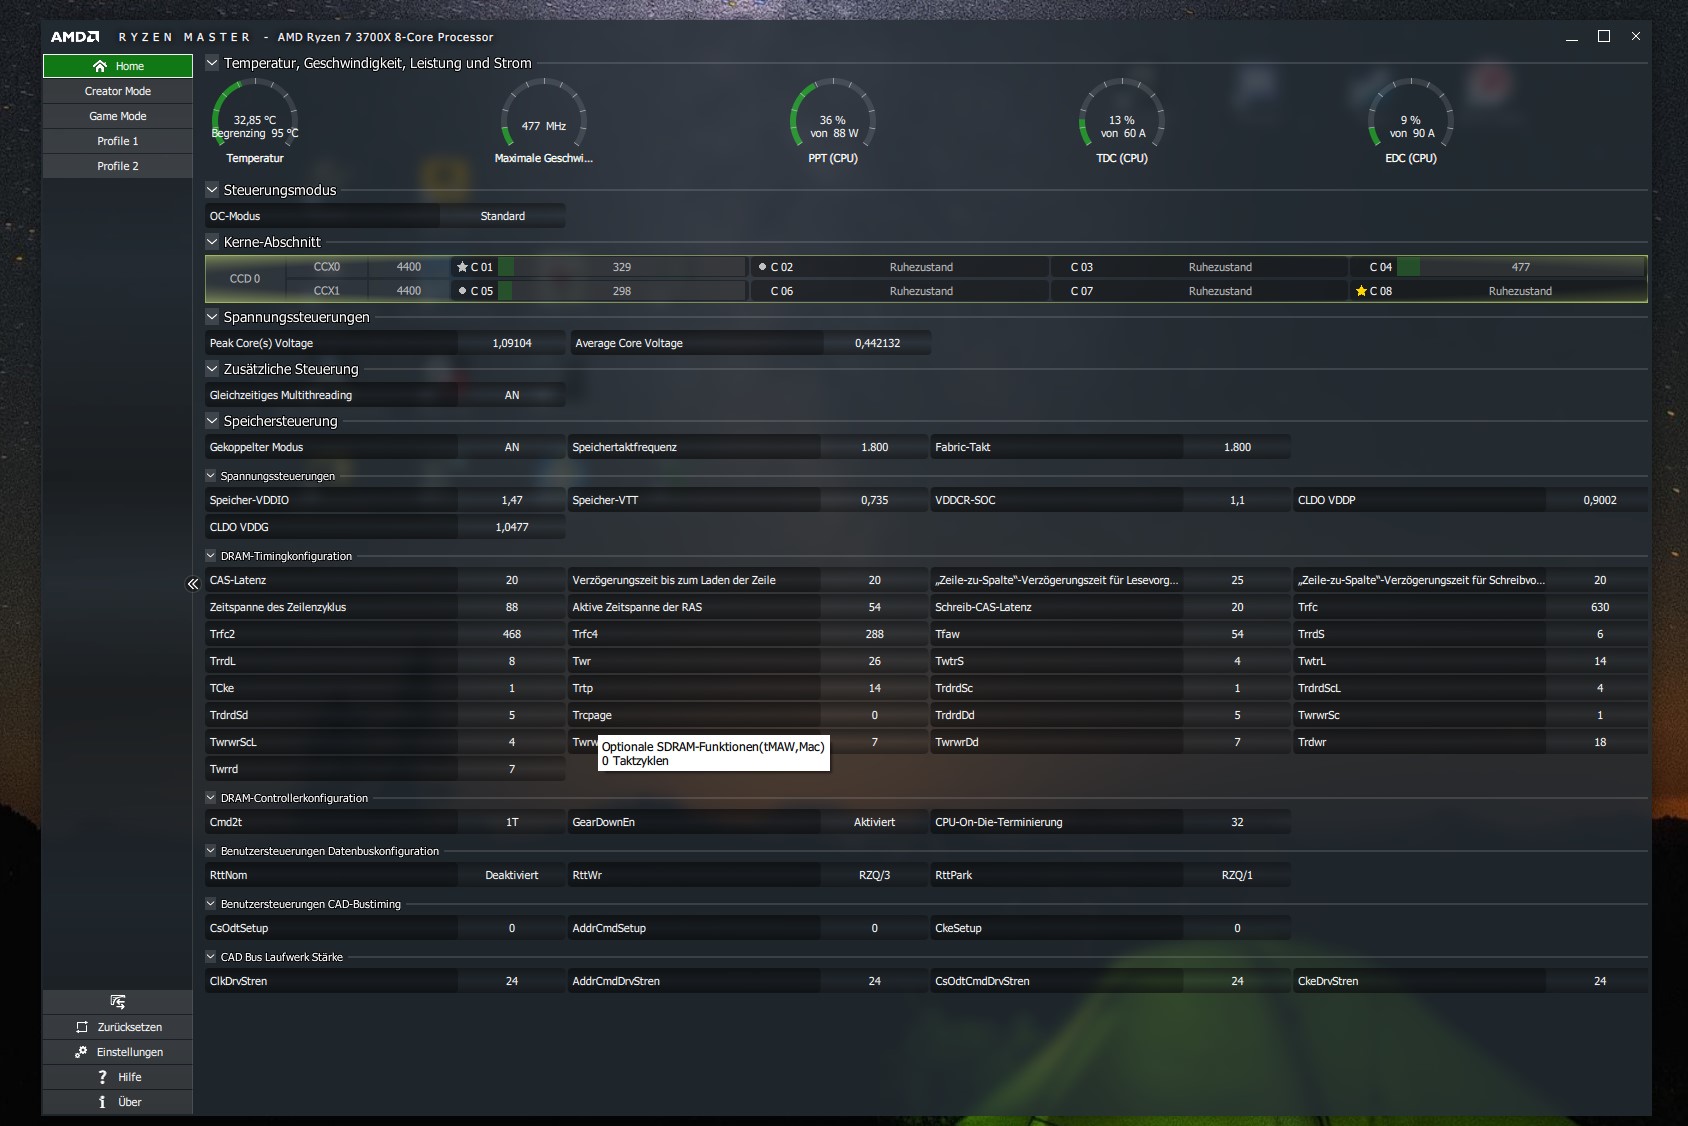The width and height of the screenshot is (1688, 1126).
Task: Click GearDownEn Aktiviert value
Action: point(875,822)
